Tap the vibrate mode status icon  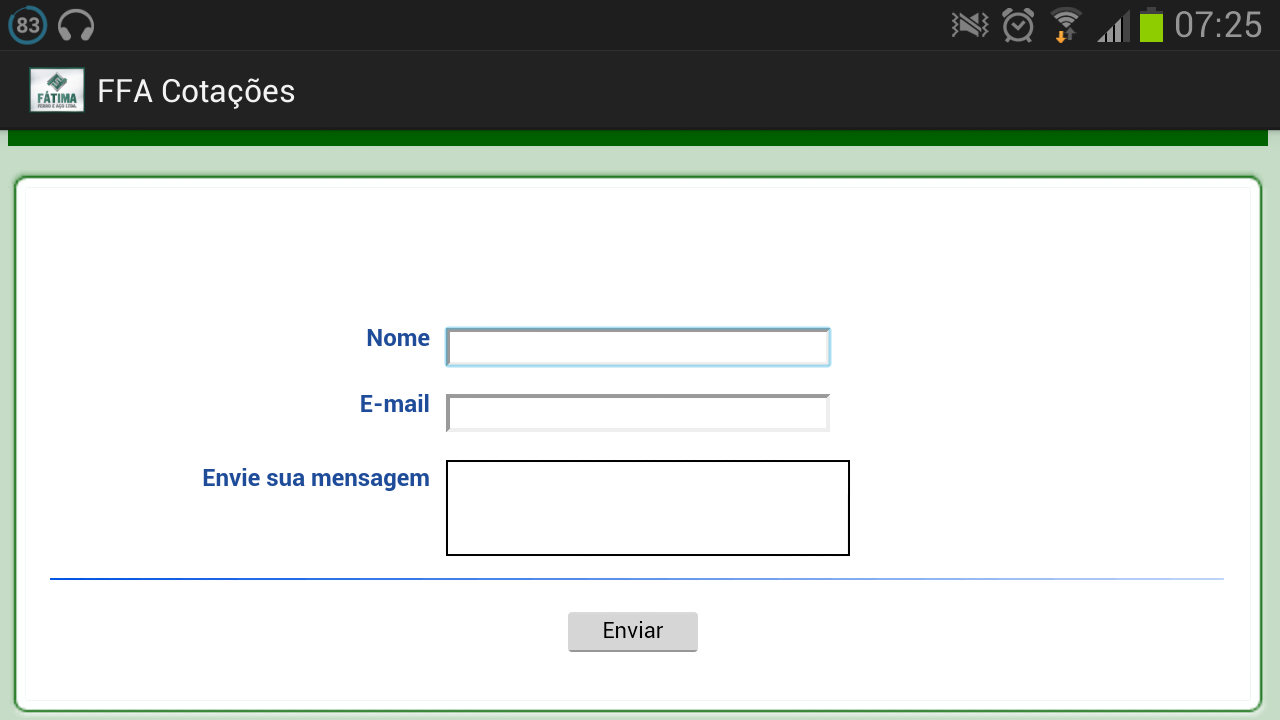pyautogui.click(x=970, y=25)
